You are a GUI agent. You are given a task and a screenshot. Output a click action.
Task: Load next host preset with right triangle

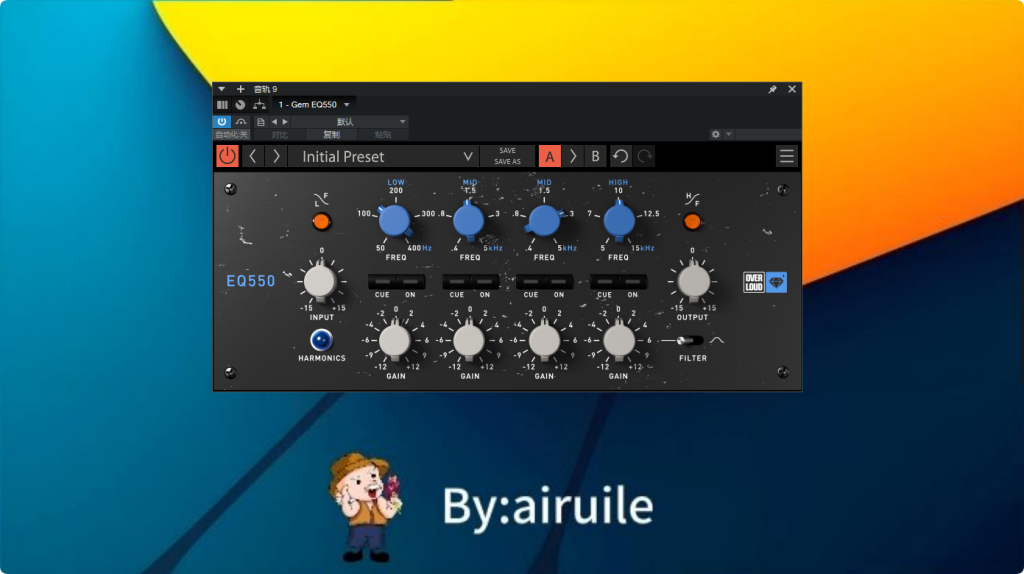(x=285, y=122)
